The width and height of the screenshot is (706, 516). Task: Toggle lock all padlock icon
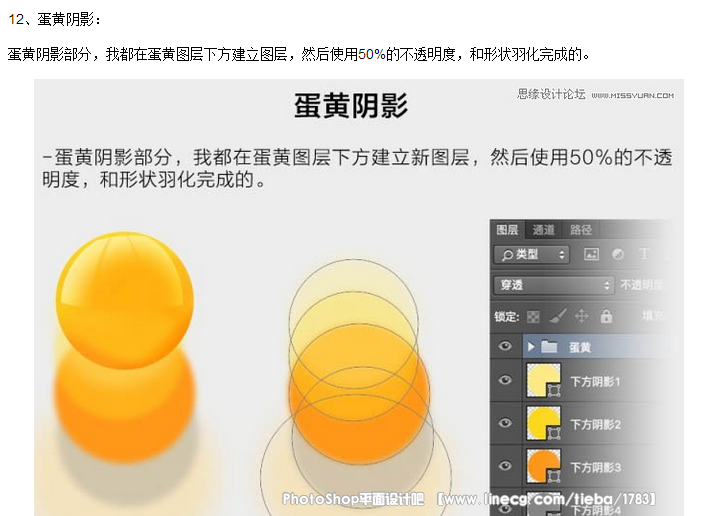click(606, 317)
